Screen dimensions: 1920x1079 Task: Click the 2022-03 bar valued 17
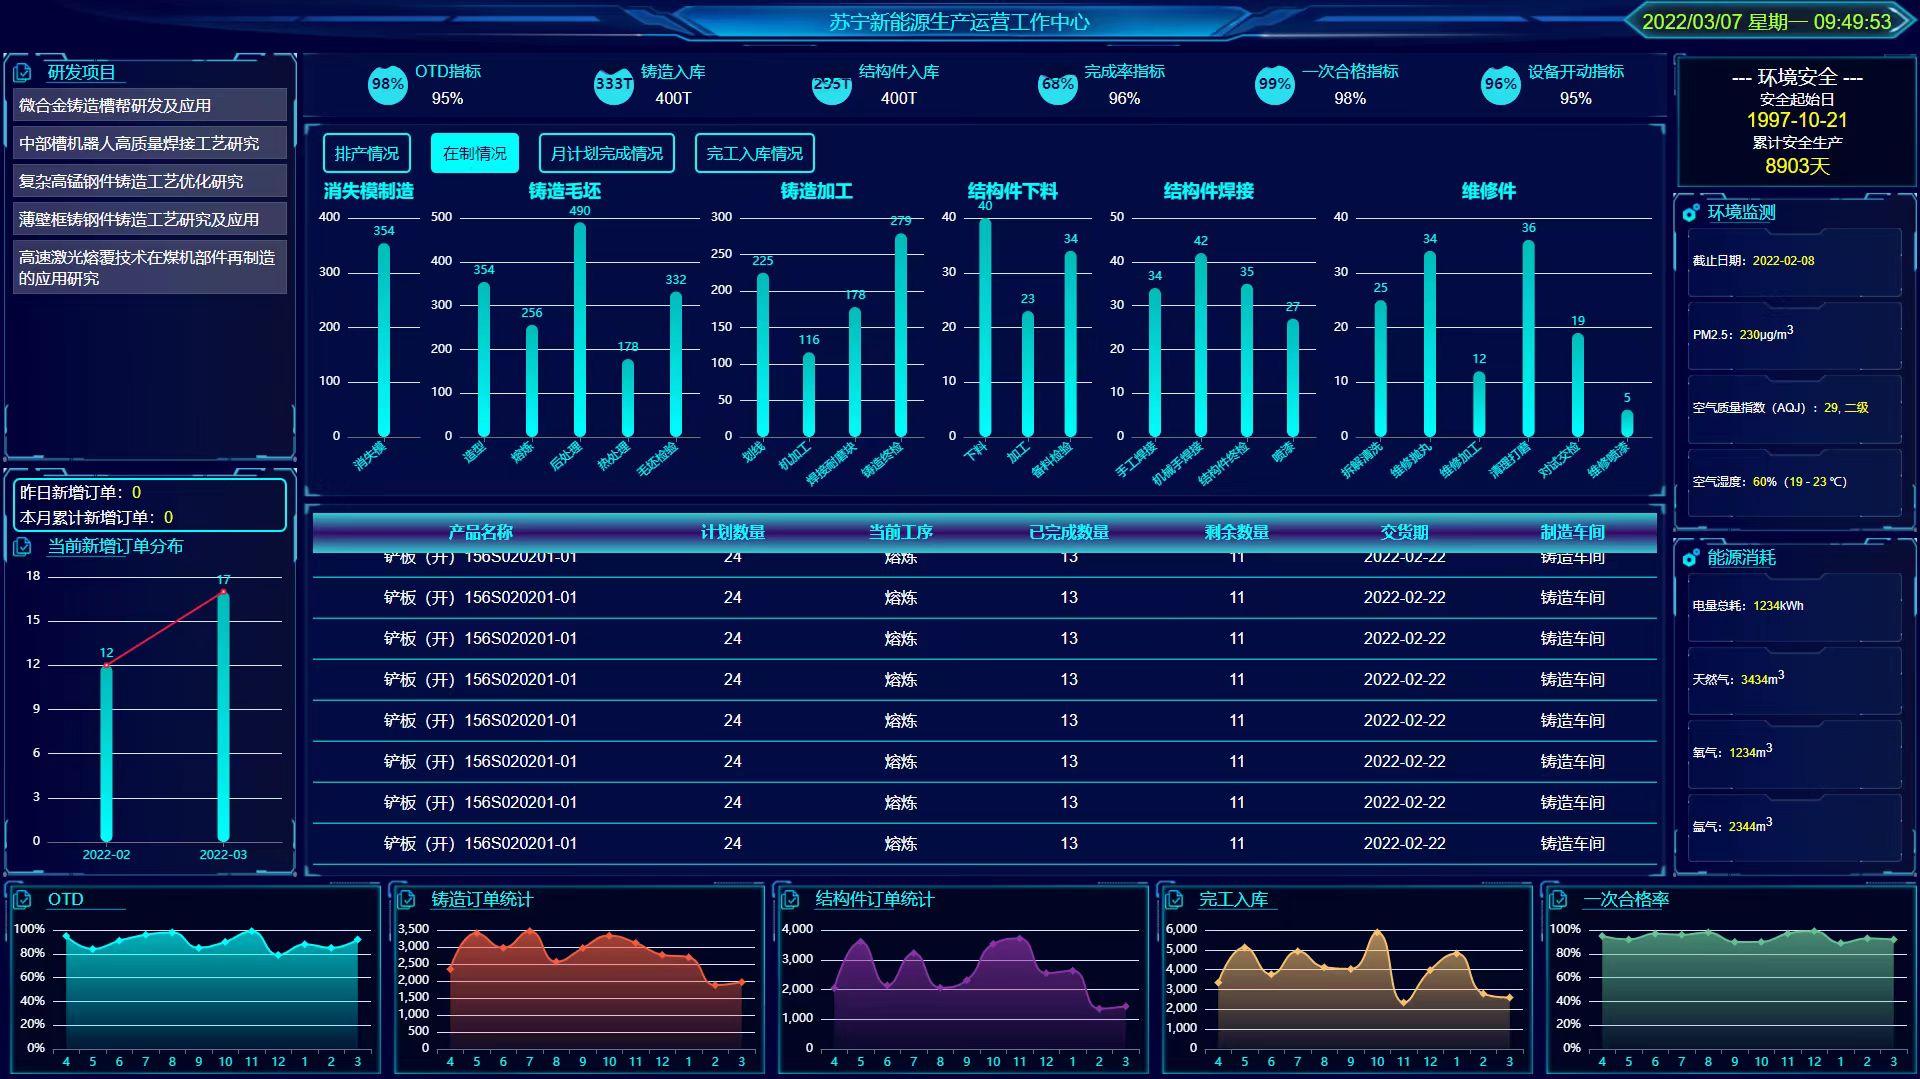(x=223, y=716)
